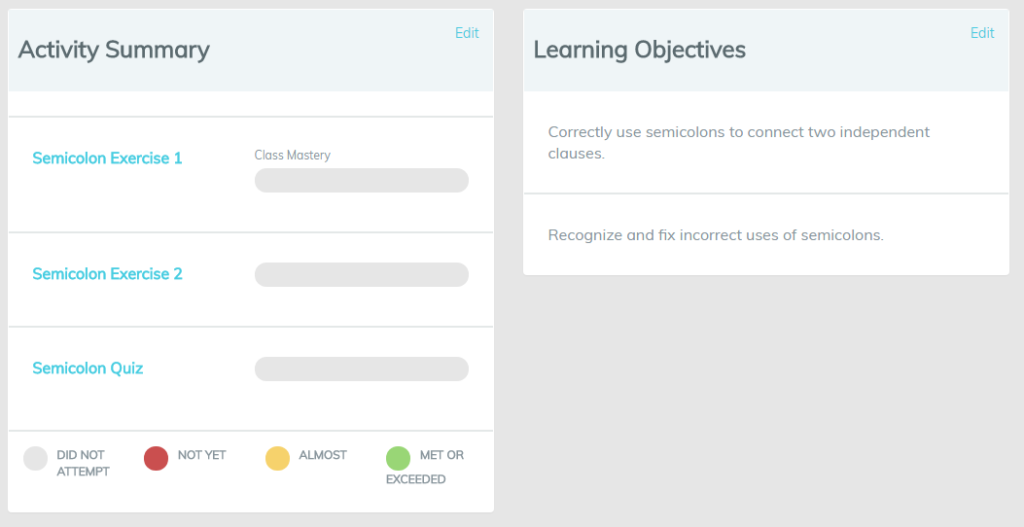Select the Activity Summary heading

(114, 50)
